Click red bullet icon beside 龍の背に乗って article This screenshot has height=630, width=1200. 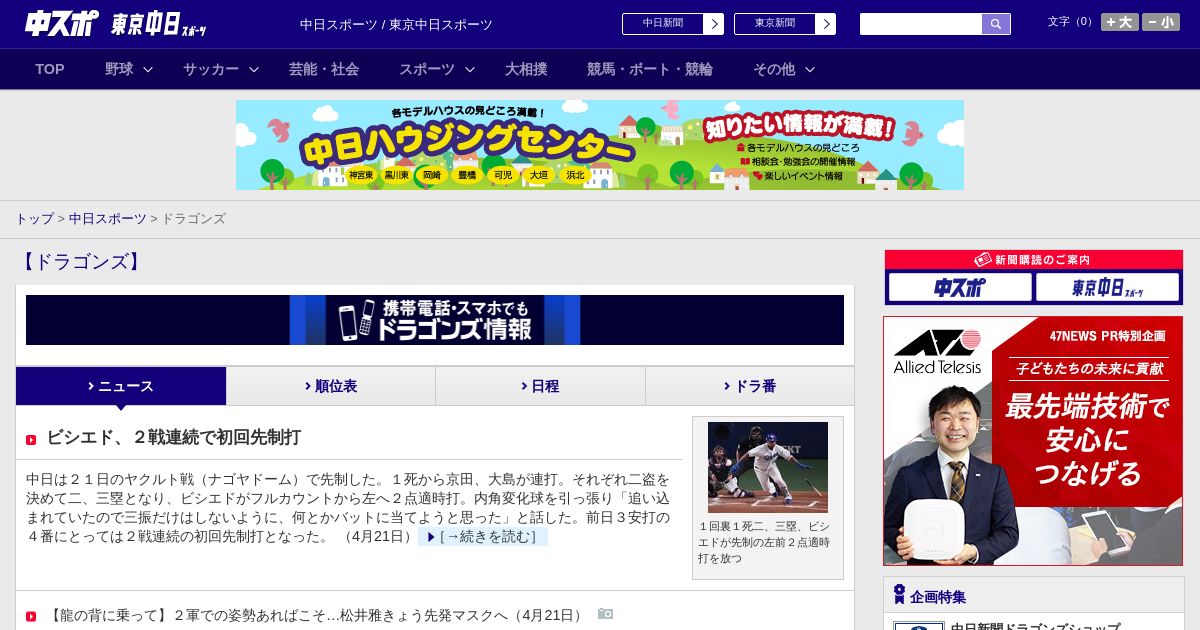pyautogui.click(x=31, y=616)
